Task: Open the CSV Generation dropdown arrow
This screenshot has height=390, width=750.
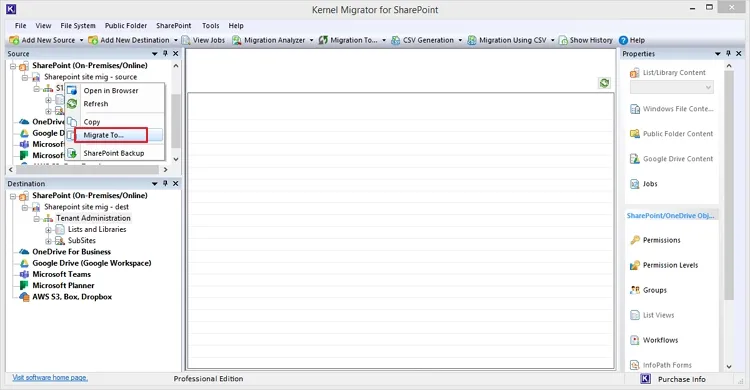Action: (x=460, y=40)
